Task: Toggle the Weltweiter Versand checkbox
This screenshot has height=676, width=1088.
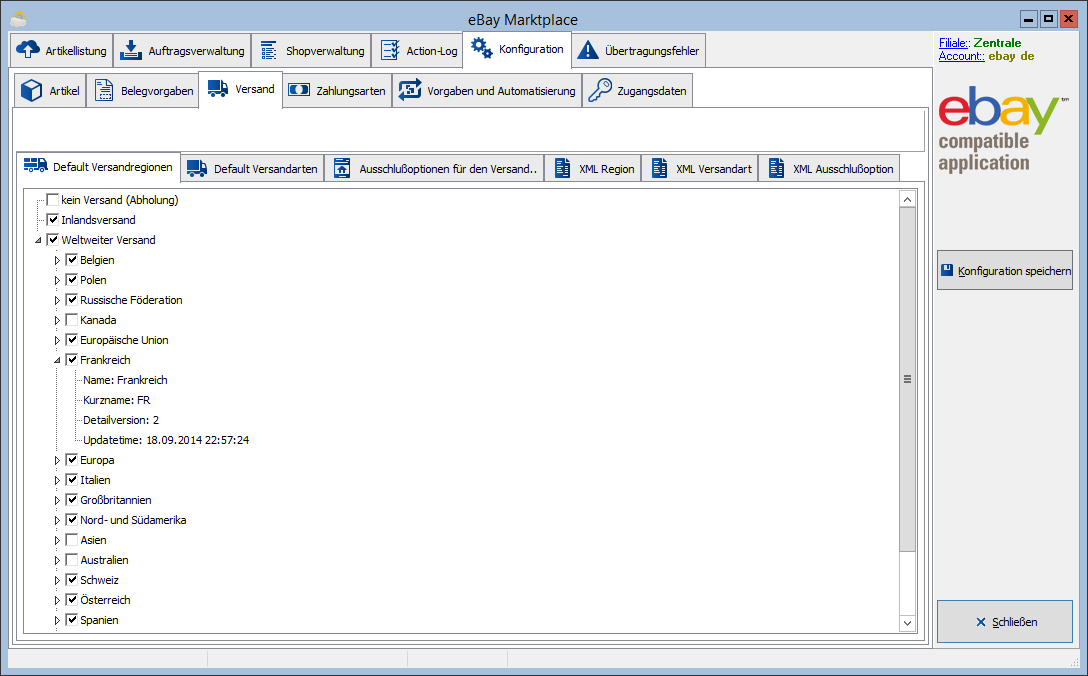Action: click(53, 240)
